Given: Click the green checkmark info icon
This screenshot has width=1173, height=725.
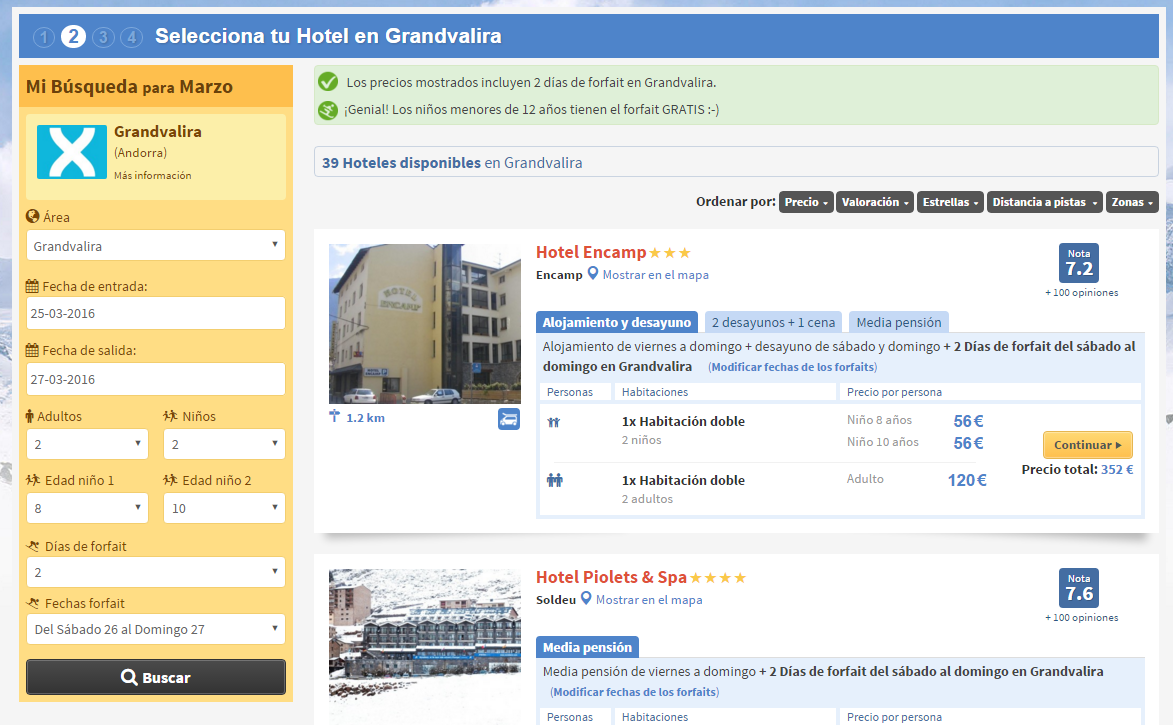Looking at the screenshot, I should 328,82.
